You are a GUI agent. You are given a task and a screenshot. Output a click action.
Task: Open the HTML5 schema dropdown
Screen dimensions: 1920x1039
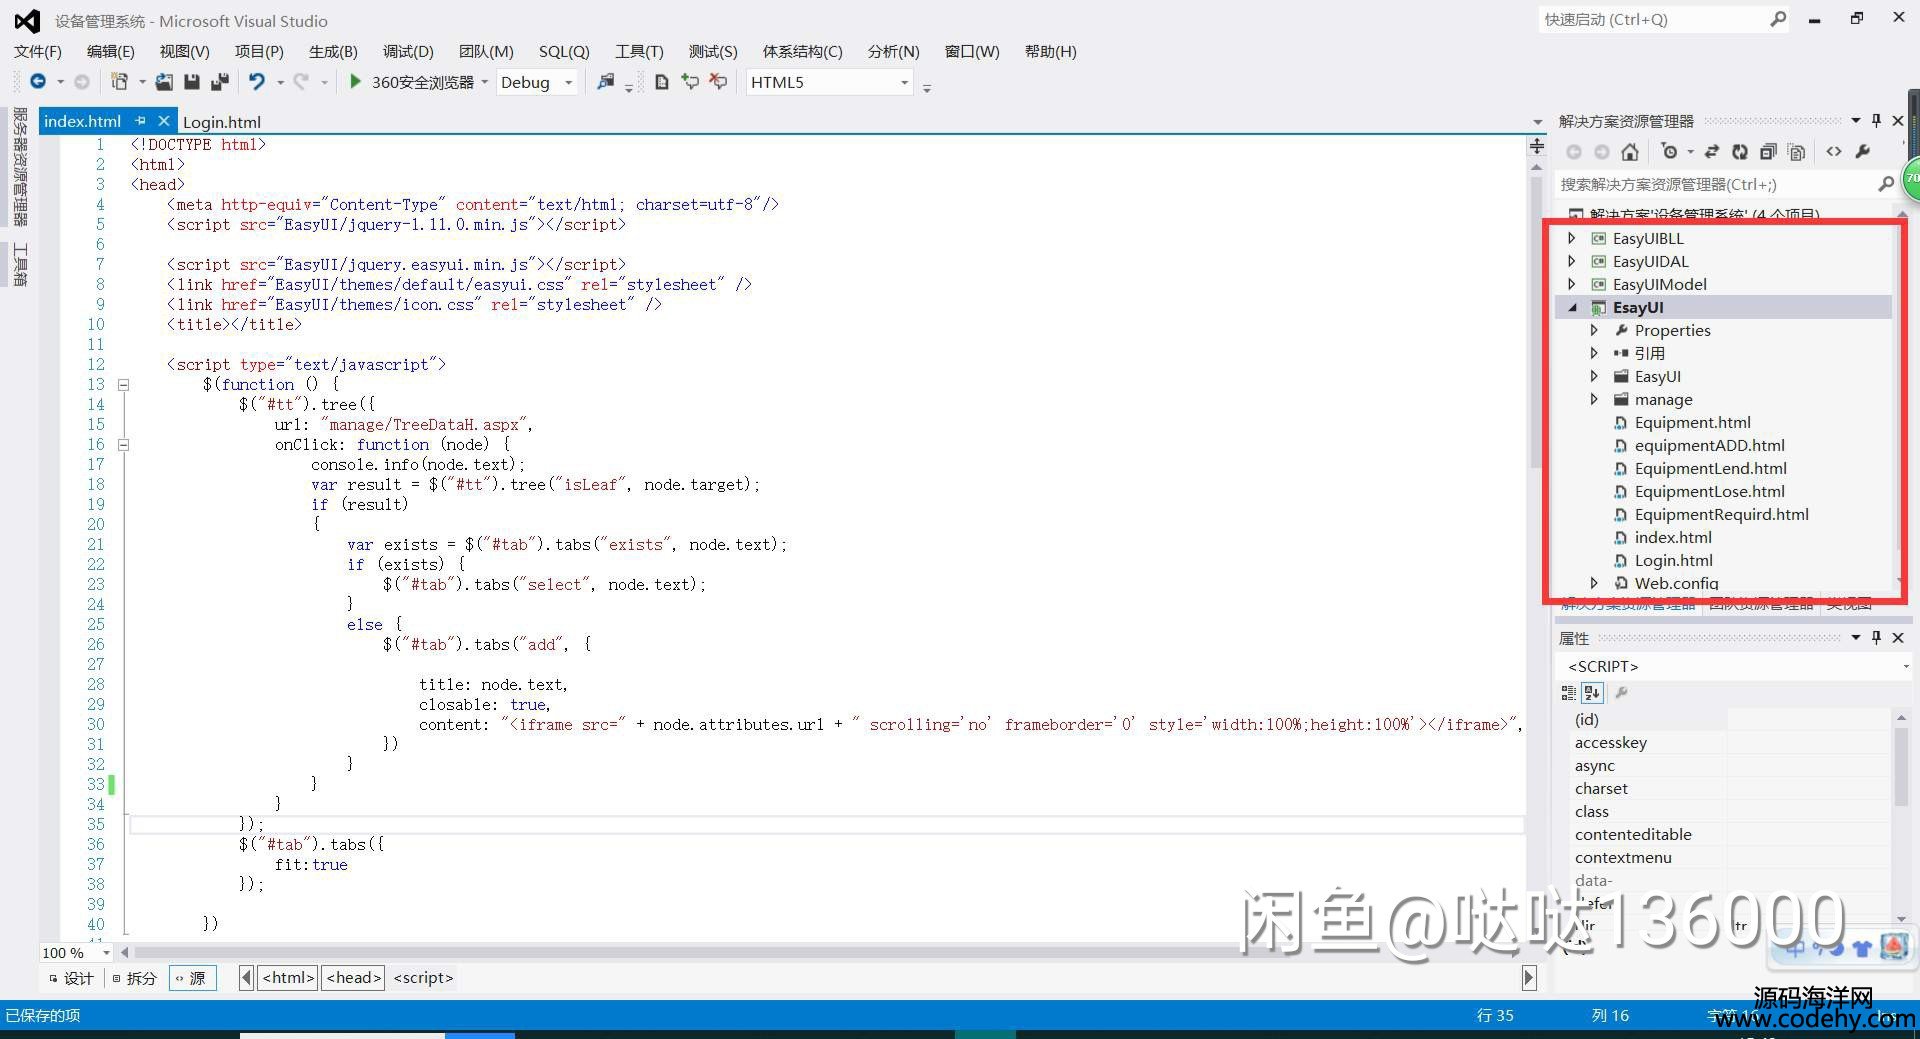pyautogui.click(x=904, y=83)
